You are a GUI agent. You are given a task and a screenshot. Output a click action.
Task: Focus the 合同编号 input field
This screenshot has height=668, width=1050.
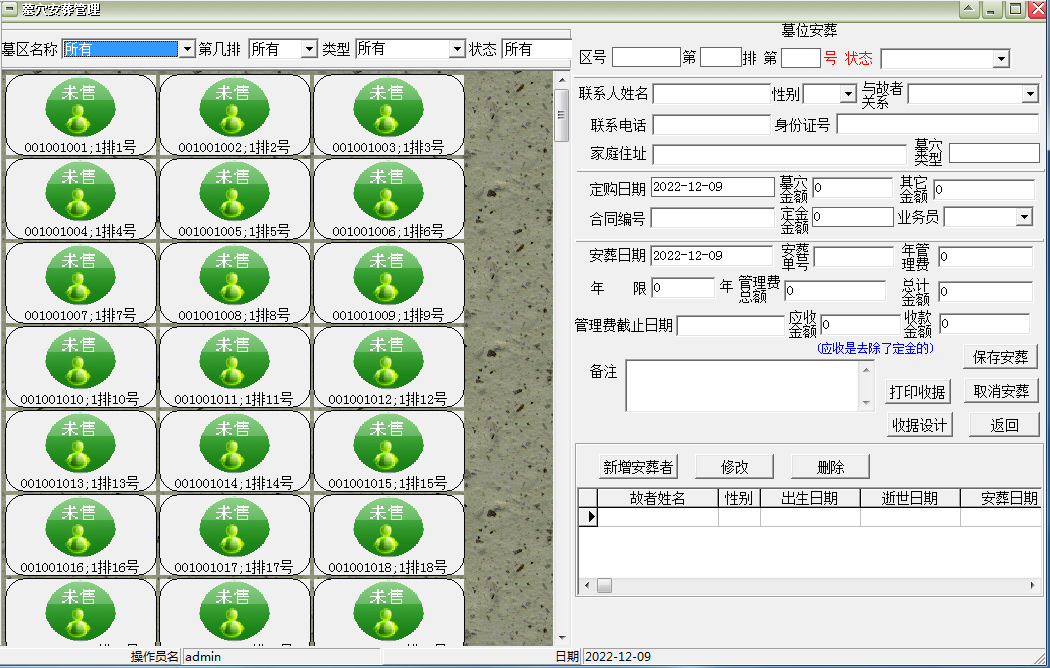click(x=712, y=218)
